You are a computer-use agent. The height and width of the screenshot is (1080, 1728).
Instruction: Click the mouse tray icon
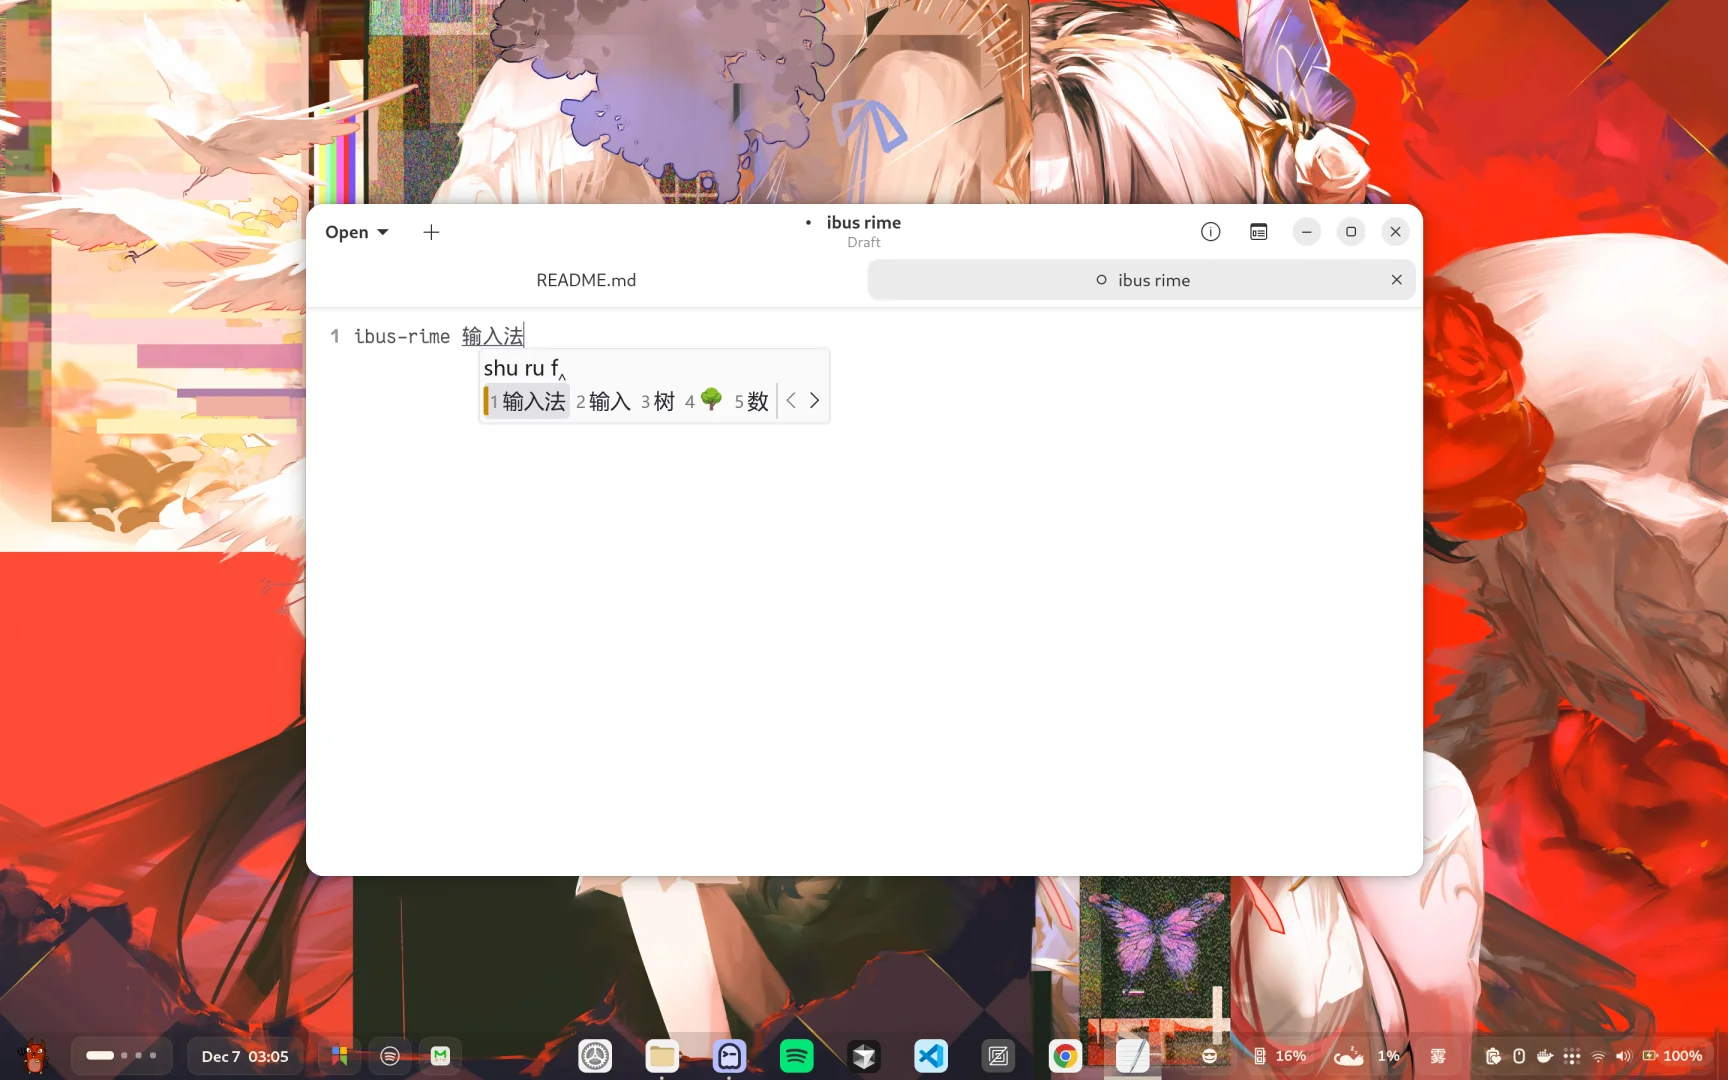point(1519,1056)
